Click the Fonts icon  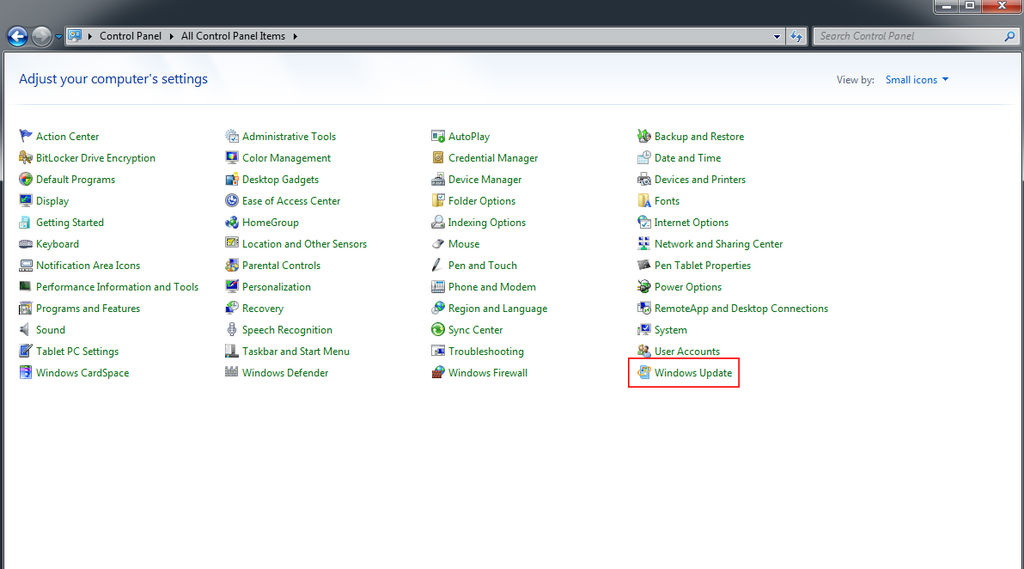644,201
